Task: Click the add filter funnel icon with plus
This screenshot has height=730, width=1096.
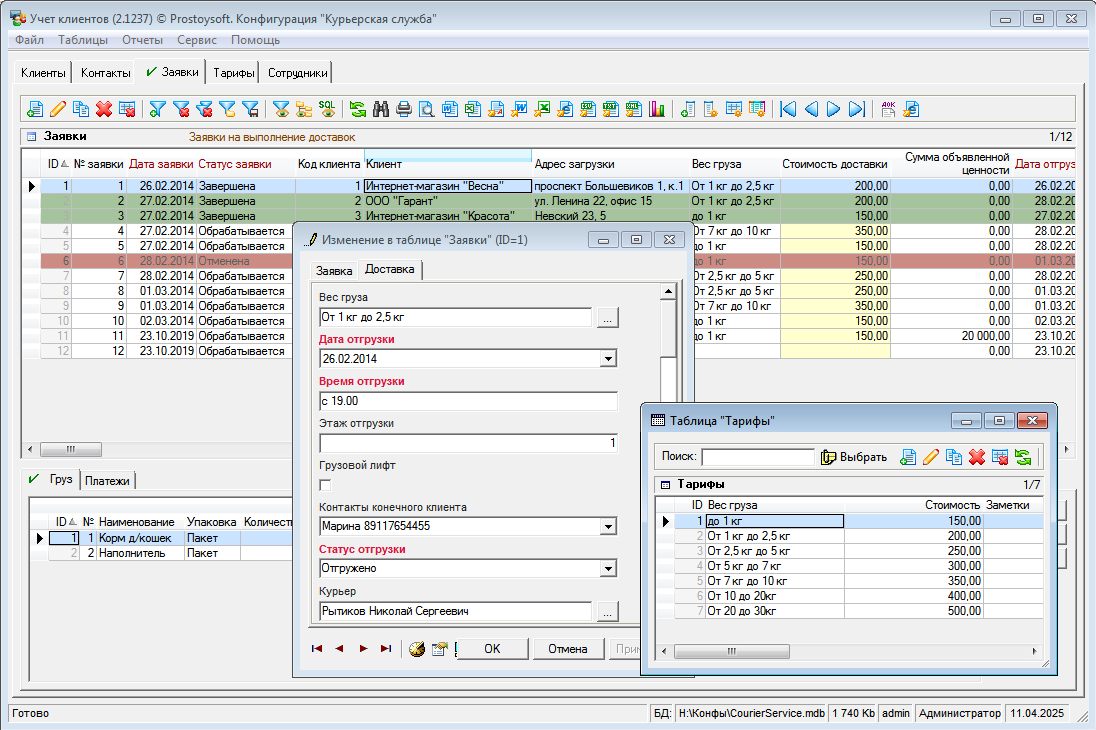Action: click(x=158, y=109)
